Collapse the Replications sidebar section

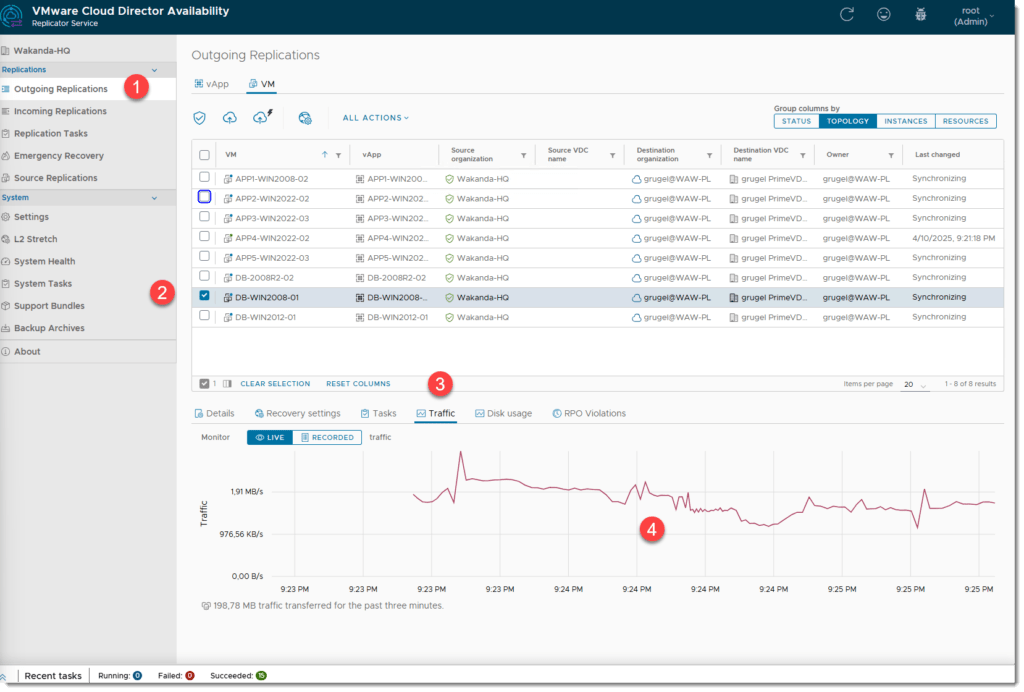[x=154, y=70]
